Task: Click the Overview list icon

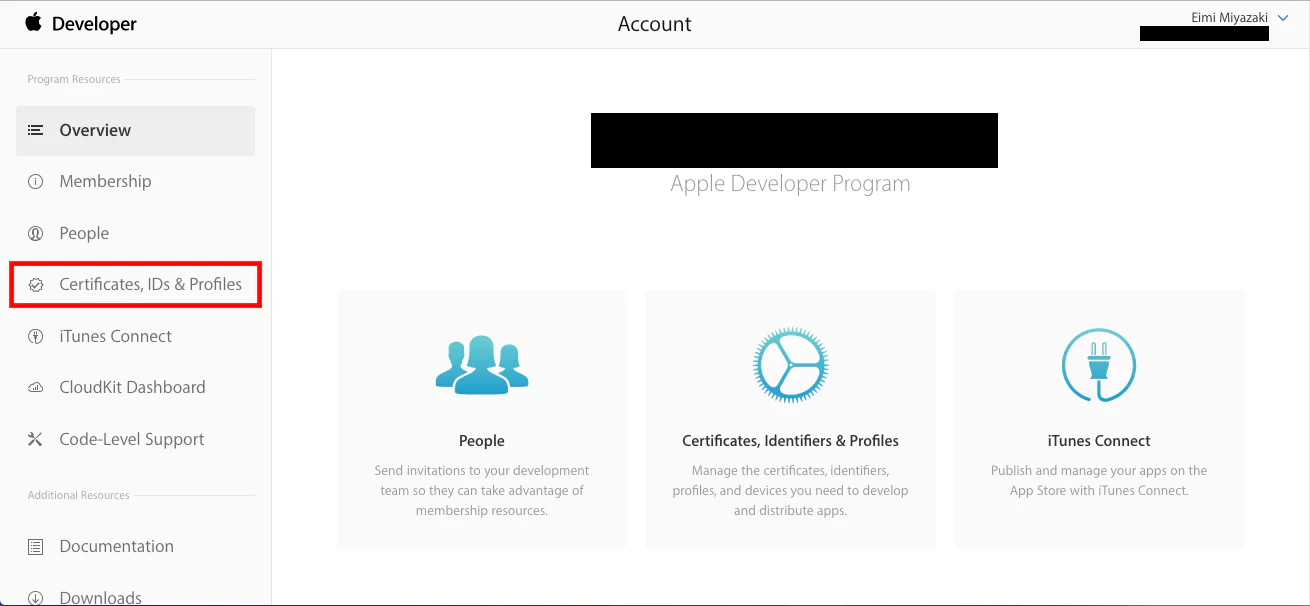Action: point(35,130)
